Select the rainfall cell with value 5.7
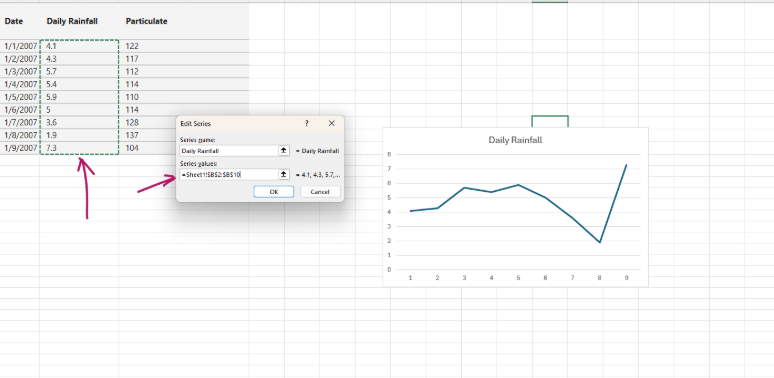Image resolution: width=774 pixels, height=378 pixels. coord(79,72)
